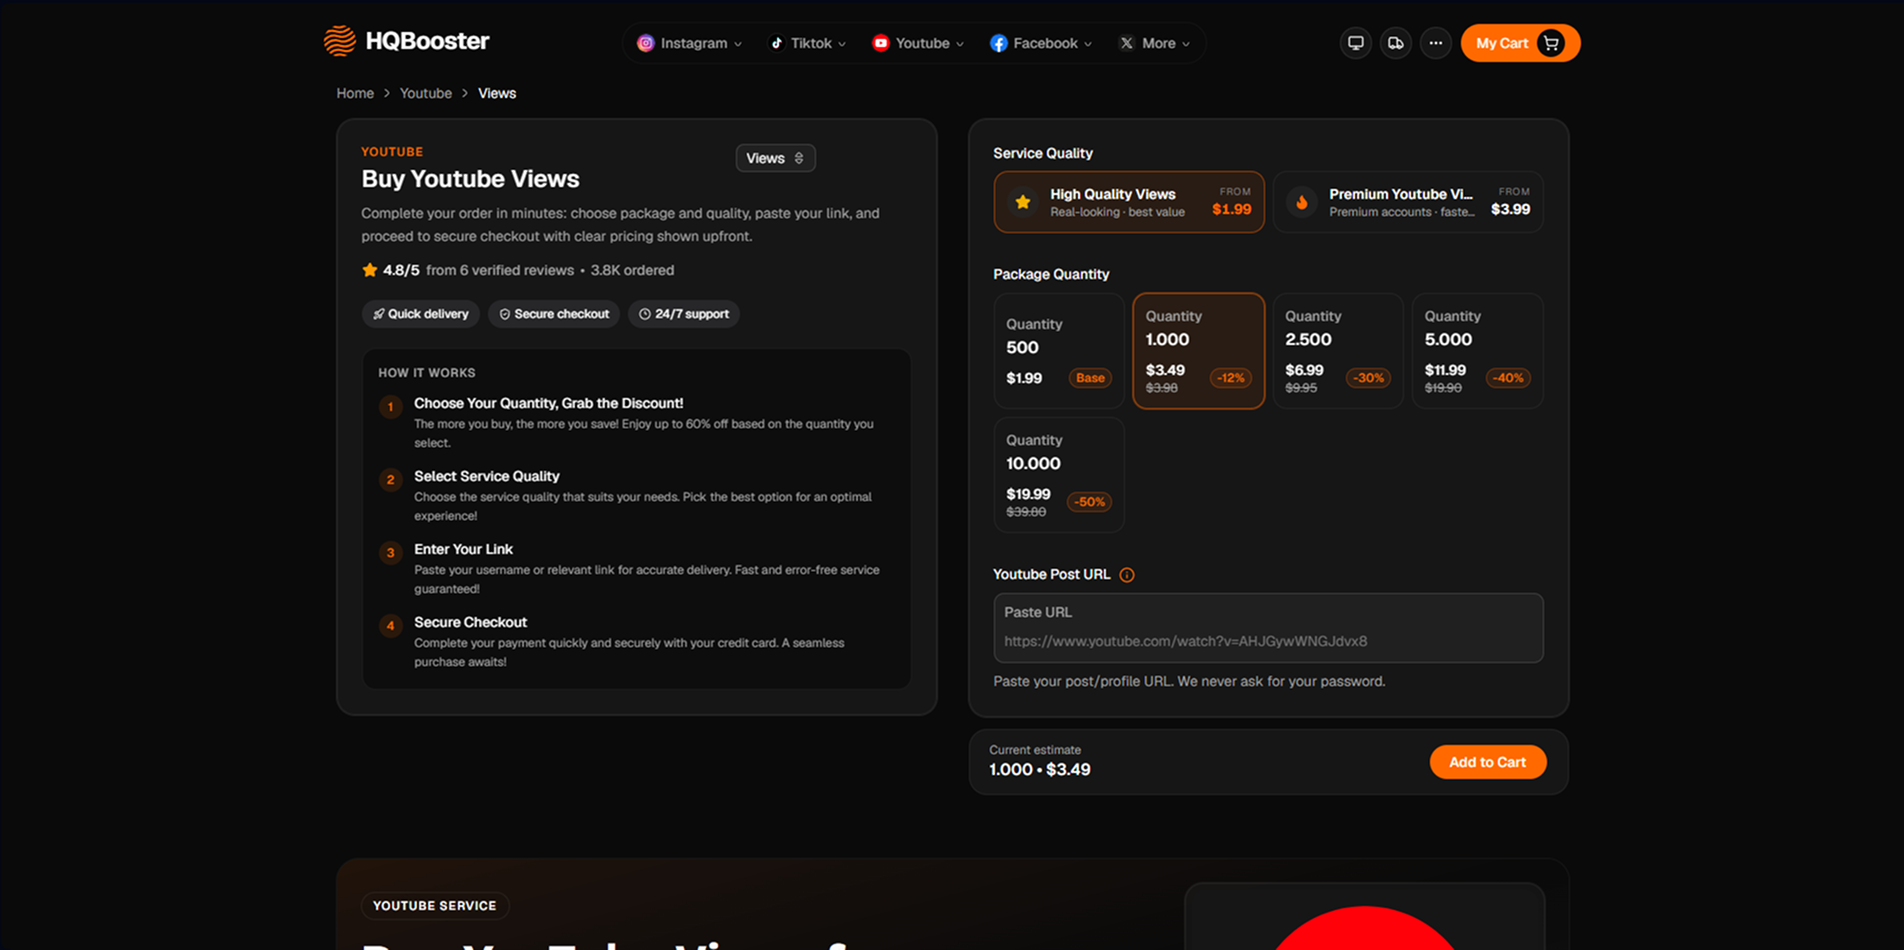This screenshot has height=950, width=1904.
Task: Click the YOUTUBE SERVICE tag
Action: pyautogui.click(x=435, y=906)
